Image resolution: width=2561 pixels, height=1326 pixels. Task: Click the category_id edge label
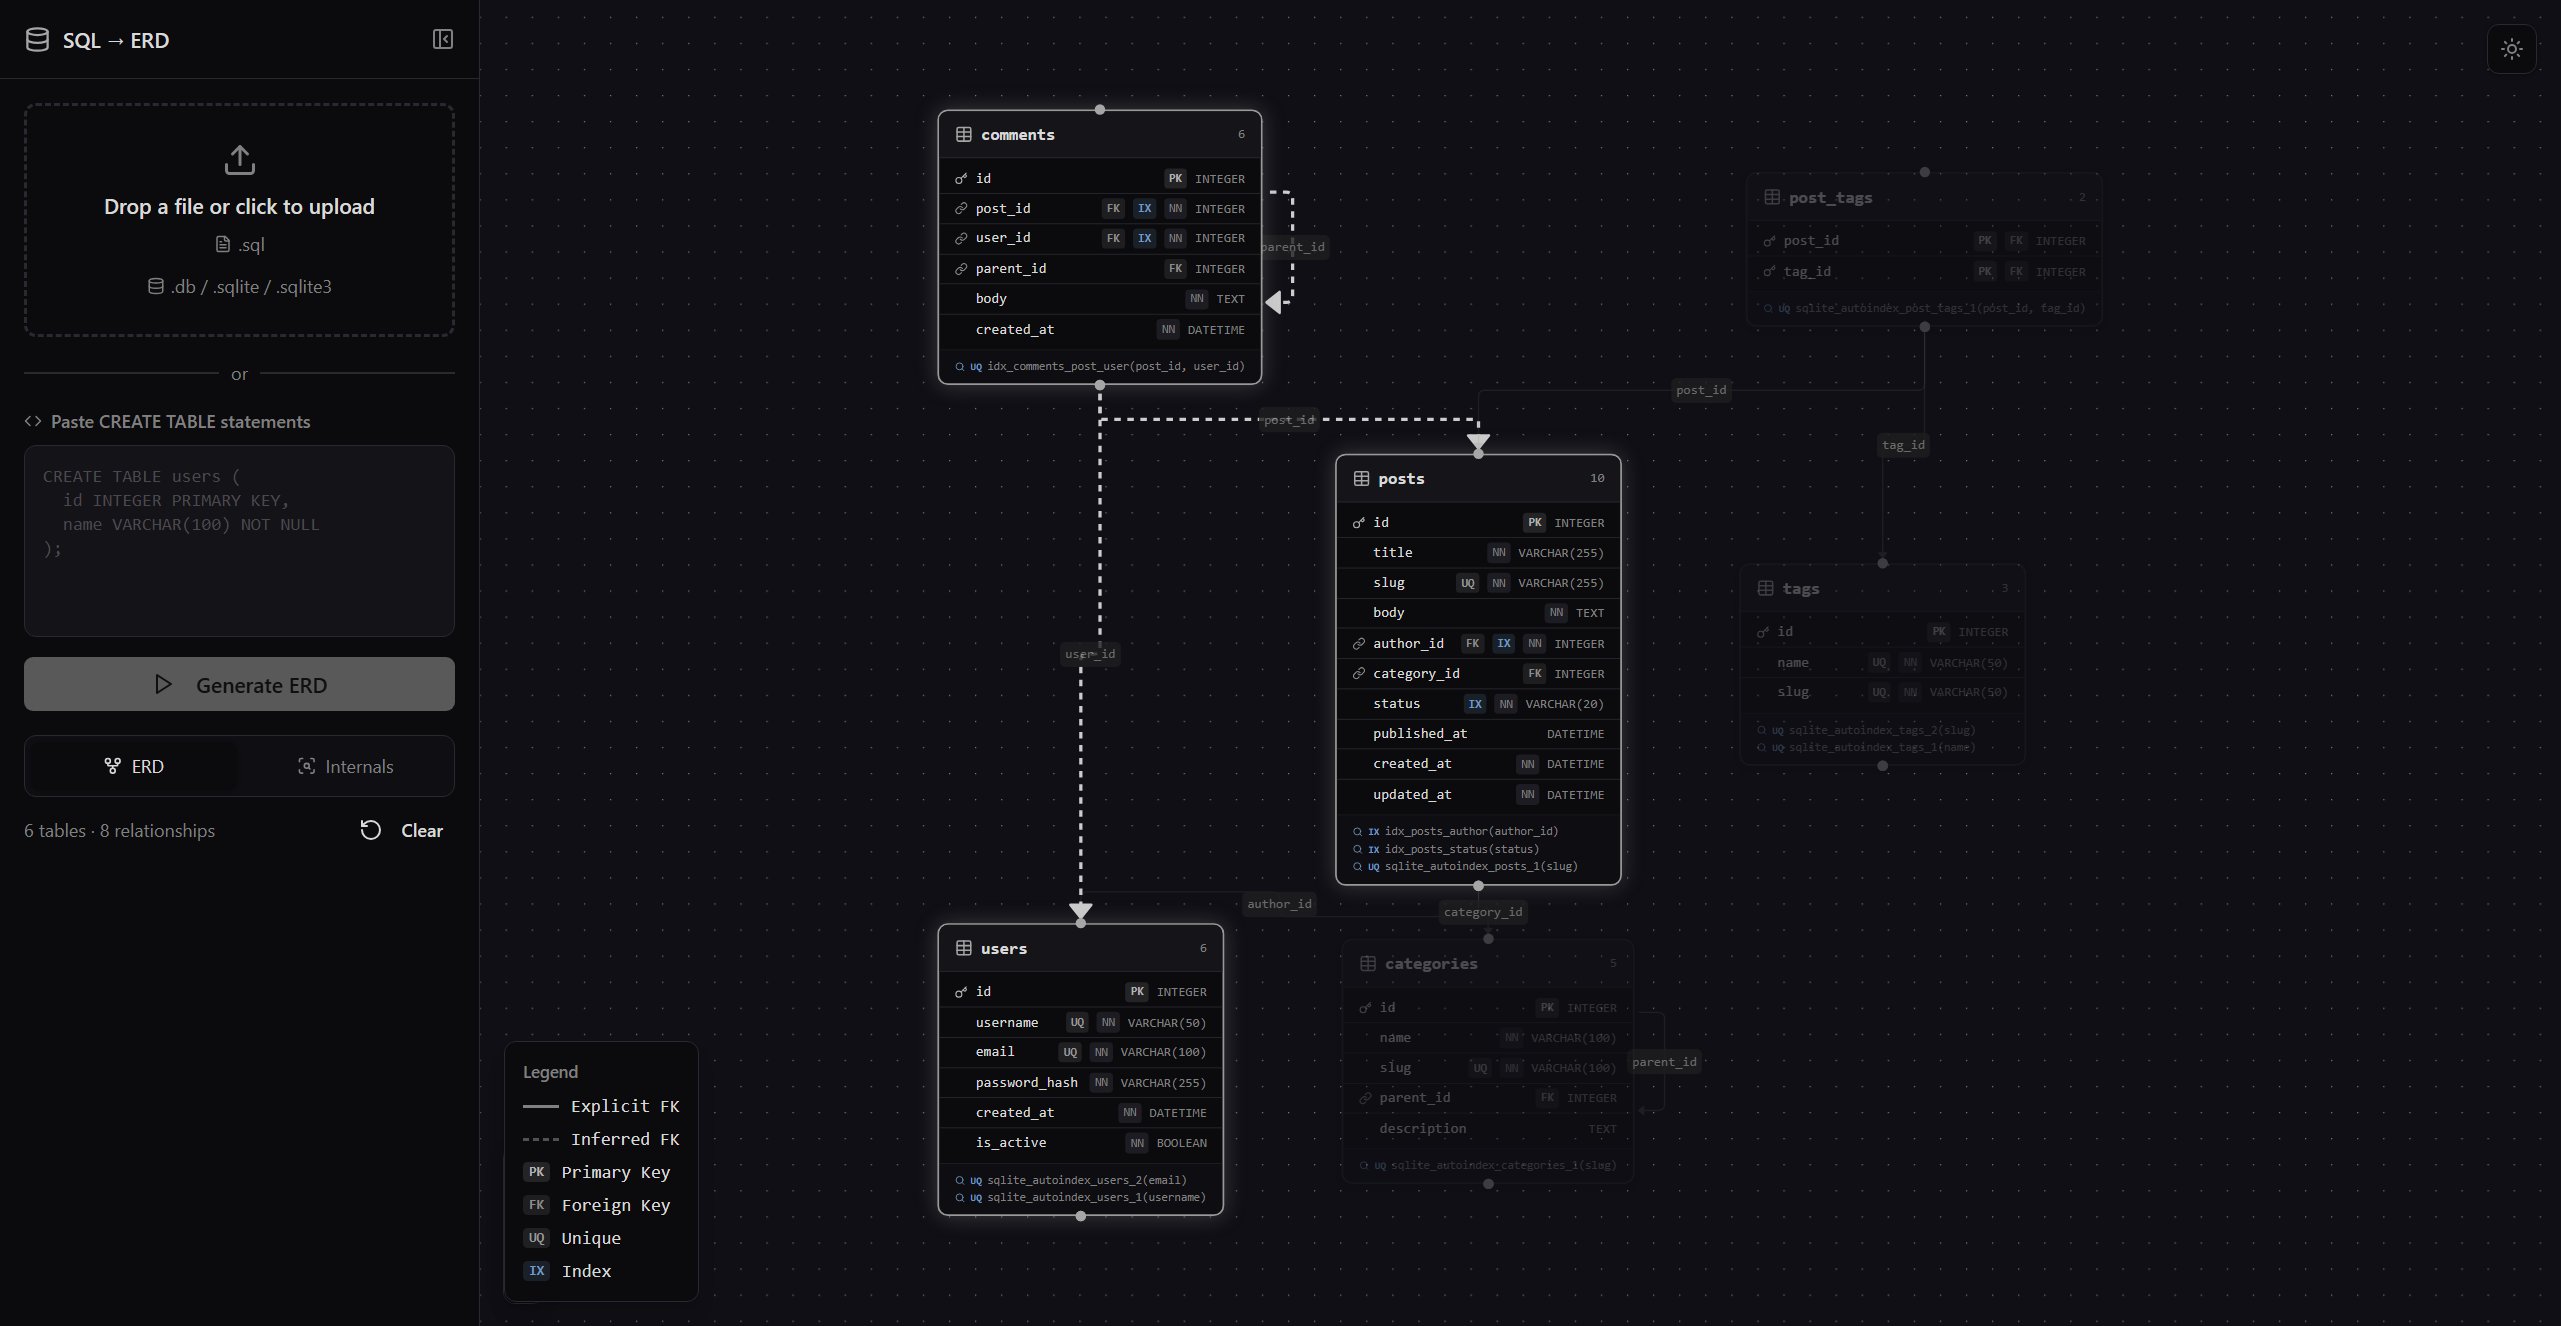1483,911
